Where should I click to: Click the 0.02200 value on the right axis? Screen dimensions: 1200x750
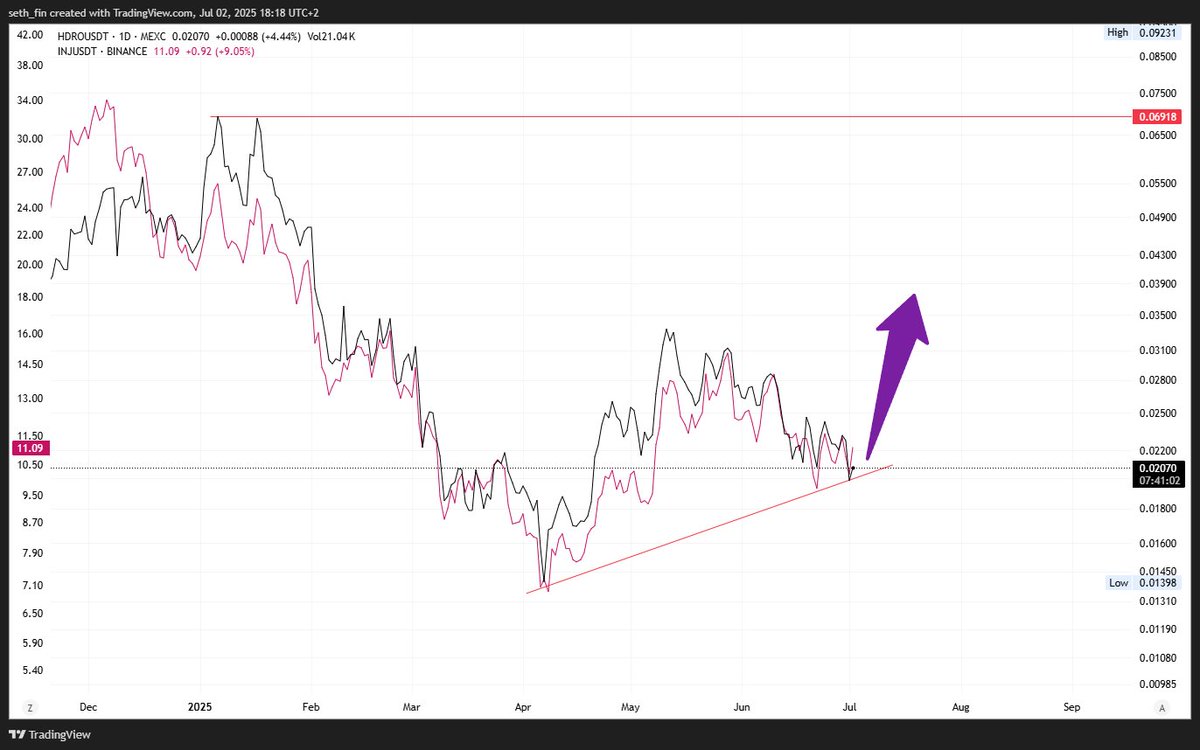tap(1159, 450)
